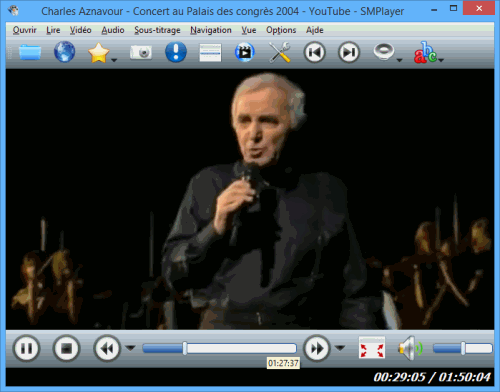The width and height of the screenshot is (500, 392).
Task: Open the Audio menu
Action: pos(113,30)
